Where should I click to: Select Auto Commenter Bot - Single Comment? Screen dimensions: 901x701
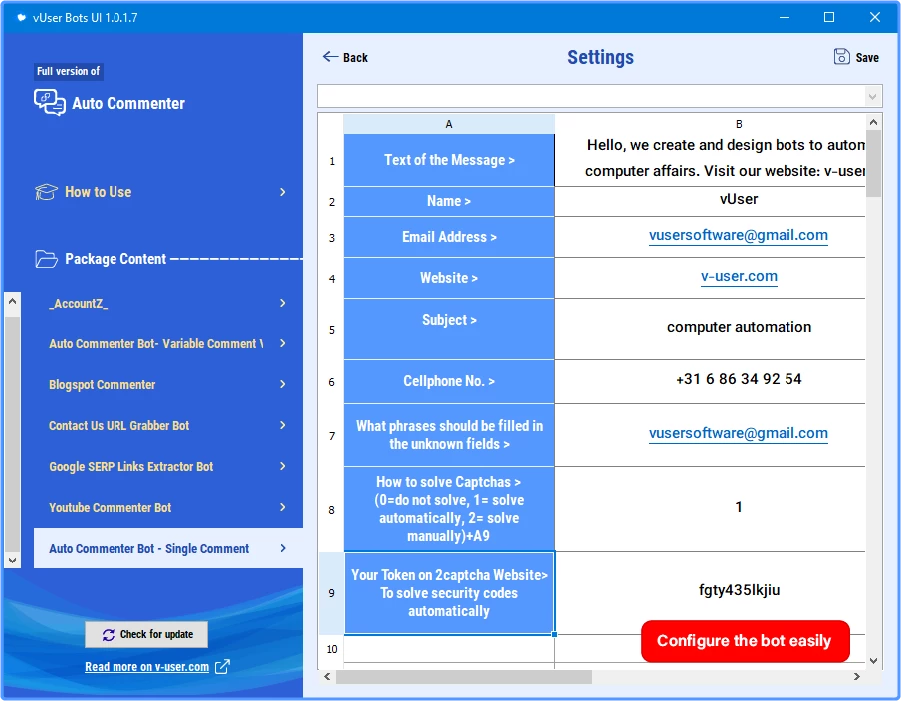tap(168, 548)
